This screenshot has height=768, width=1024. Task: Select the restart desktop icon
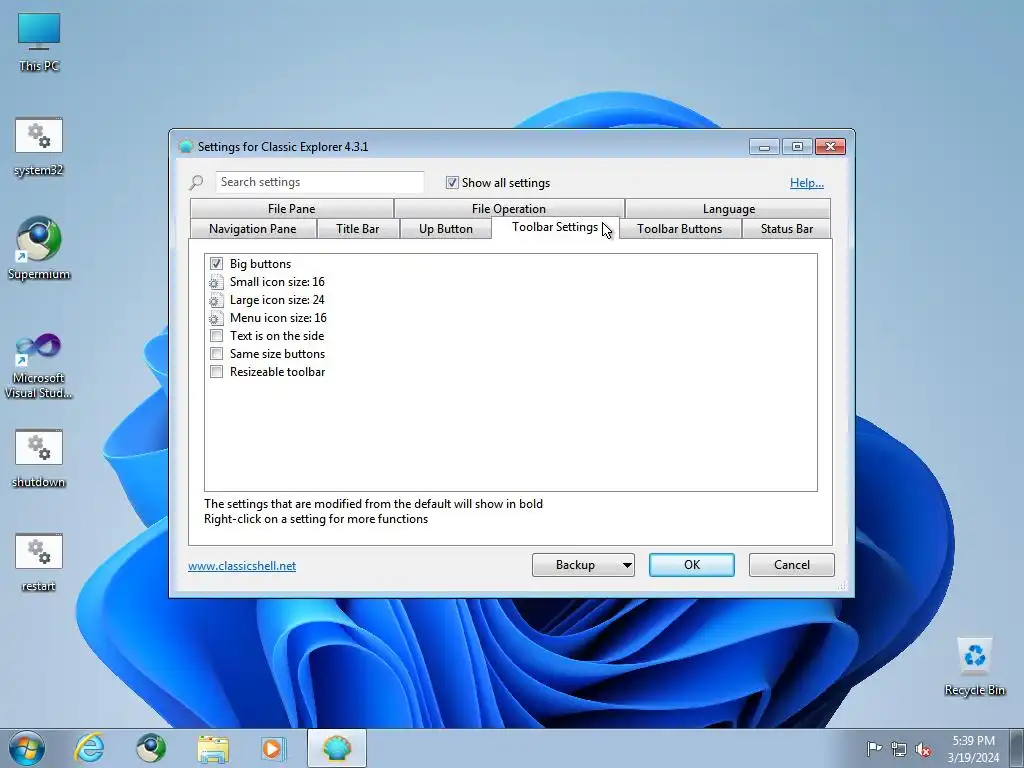[39, 563]
